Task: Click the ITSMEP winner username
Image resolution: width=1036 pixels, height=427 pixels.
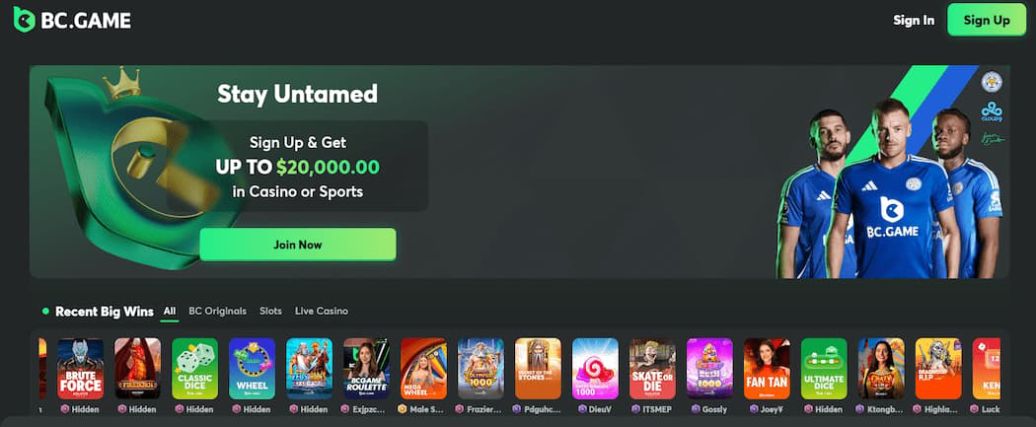Action: (657, 410)
